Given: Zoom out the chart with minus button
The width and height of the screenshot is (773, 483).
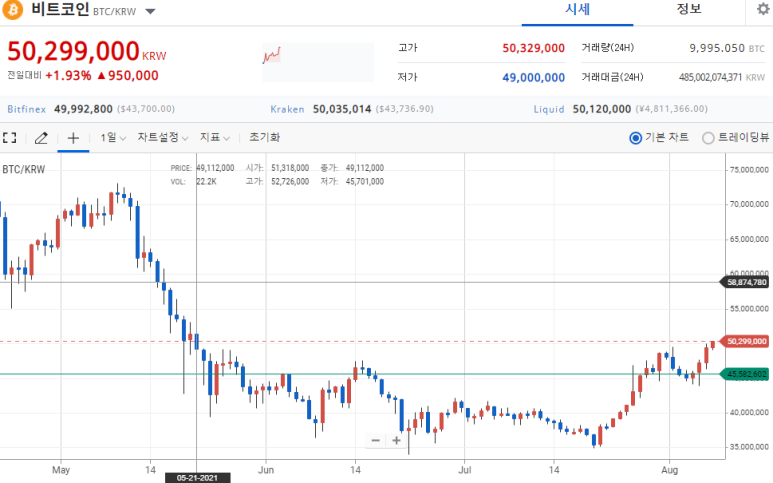Looking at the screenshot, I should (376, 440).
